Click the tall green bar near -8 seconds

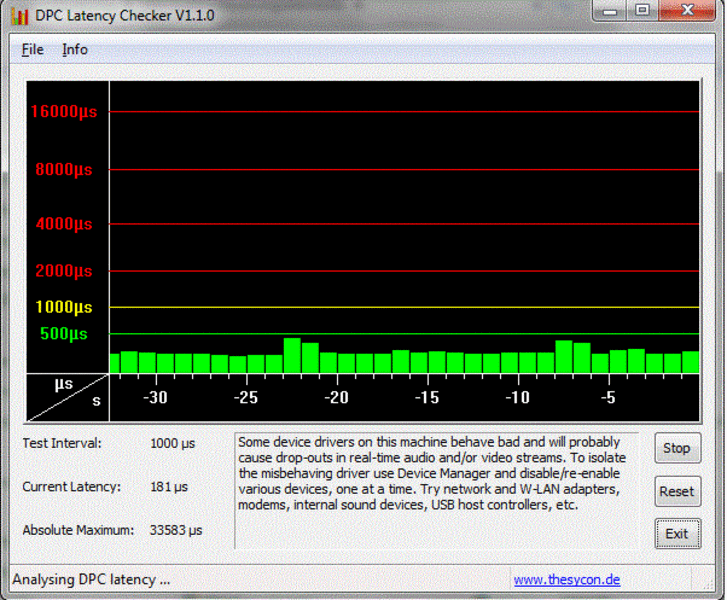[564, 357]
